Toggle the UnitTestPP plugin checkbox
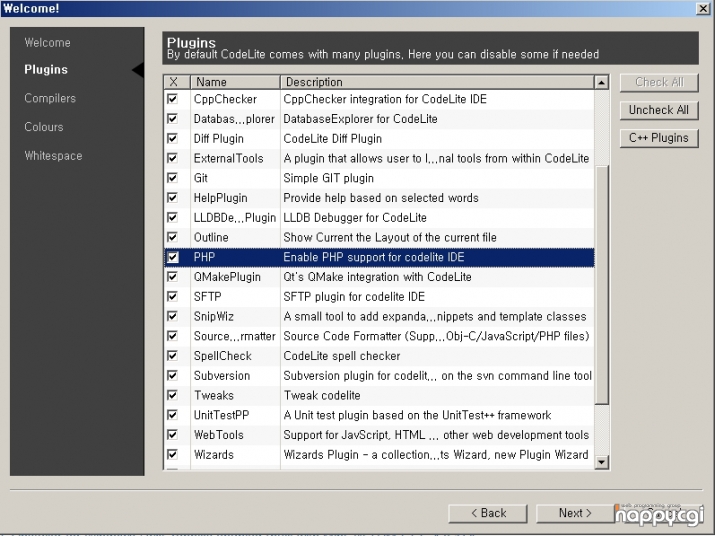715x536 pixels. [172, 415]
